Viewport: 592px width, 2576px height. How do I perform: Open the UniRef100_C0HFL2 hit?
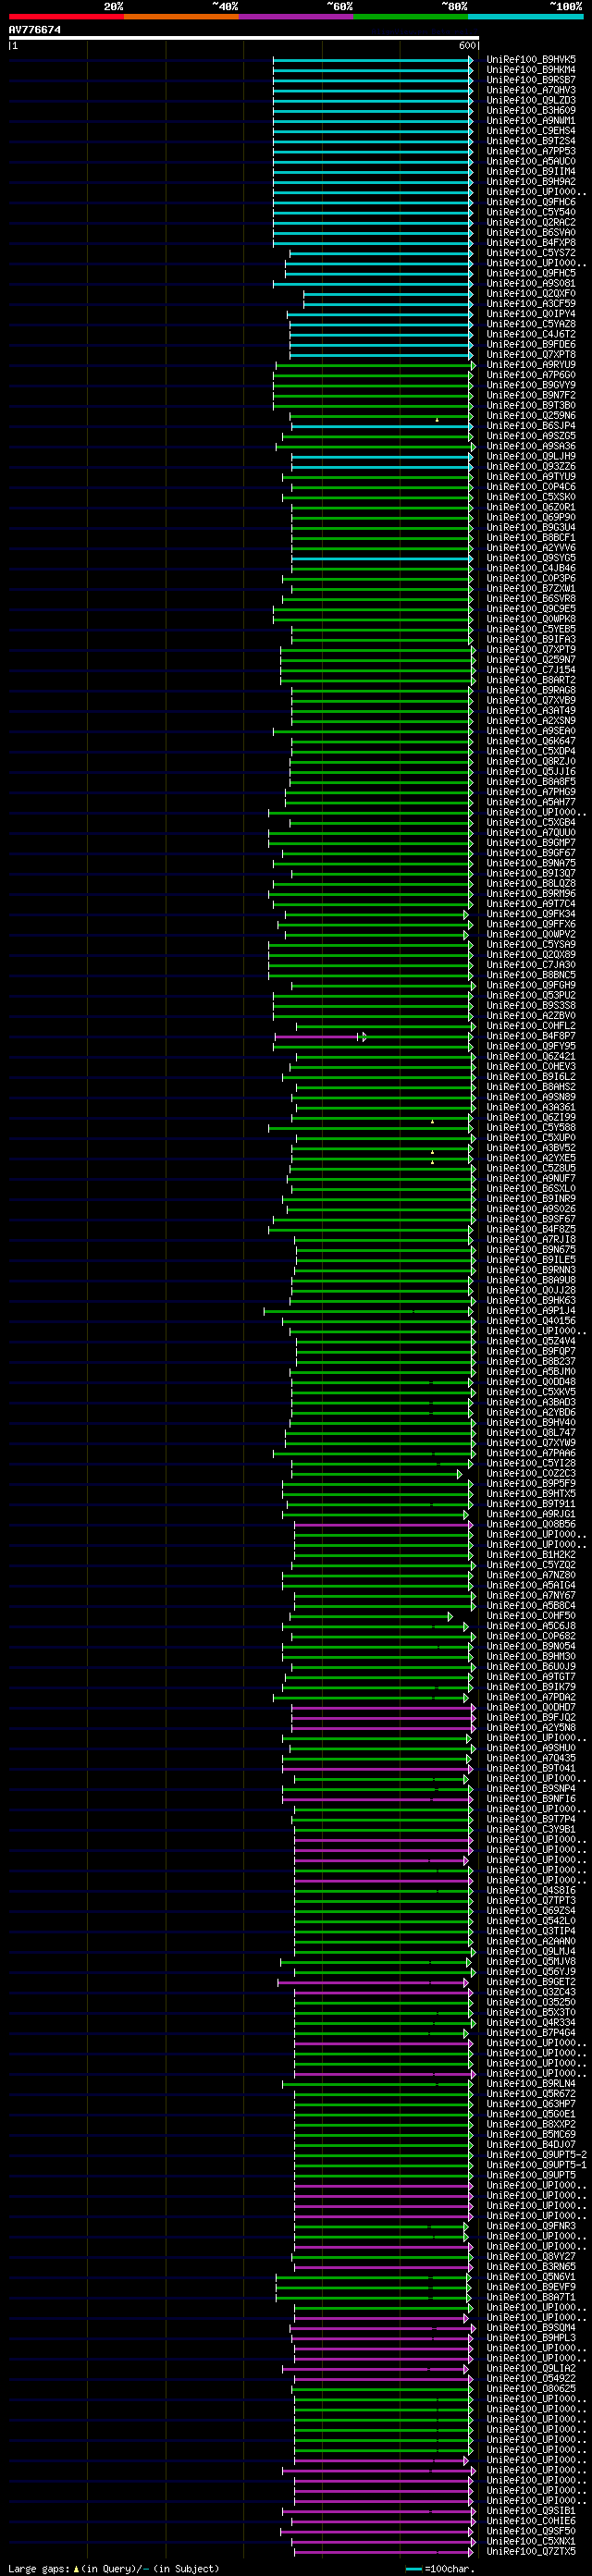(x=531, y=1026)
